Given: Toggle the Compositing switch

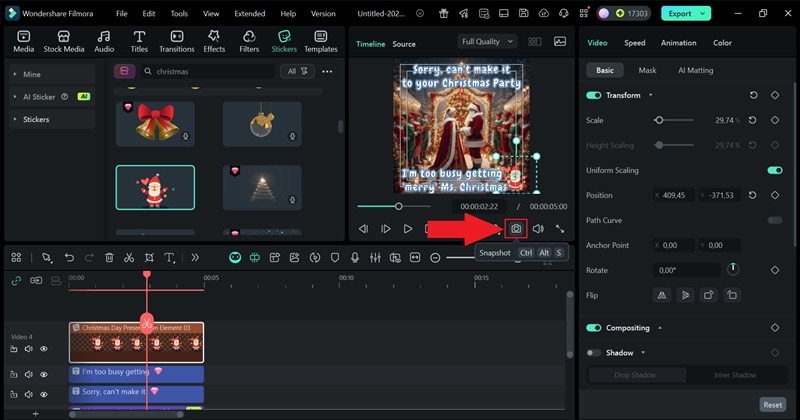Looking at the screenshot, I should [x=593, y=328].
